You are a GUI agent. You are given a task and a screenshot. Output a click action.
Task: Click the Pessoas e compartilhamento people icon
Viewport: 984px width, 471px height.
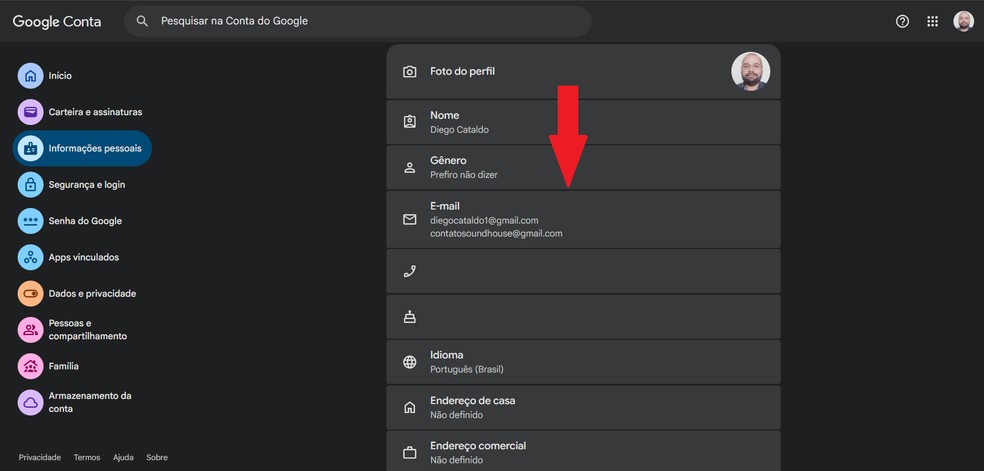pyautogui.click(x=31, y=330)
